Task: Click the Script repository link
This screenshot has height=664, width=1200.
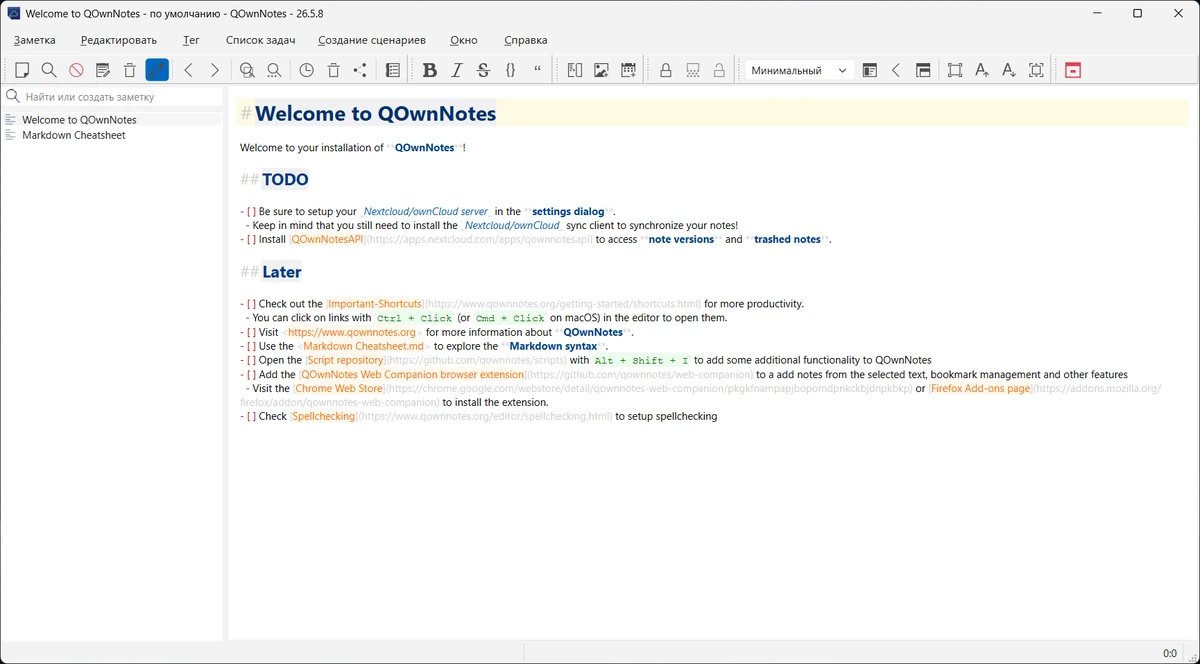Action: point(345,360)
